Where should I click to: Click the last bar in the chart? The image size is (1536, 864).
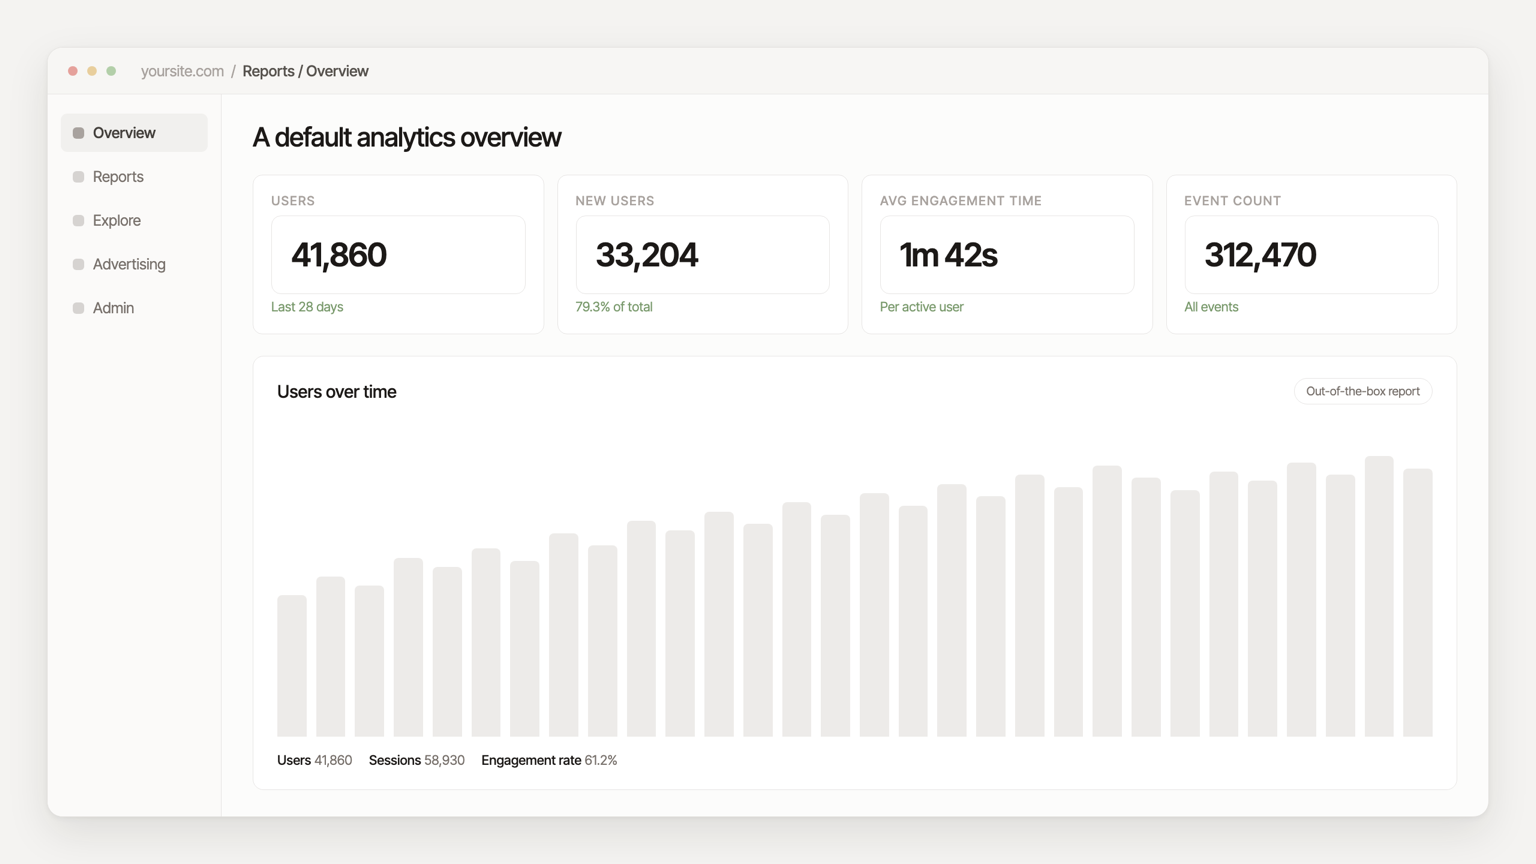(1418, 603)
